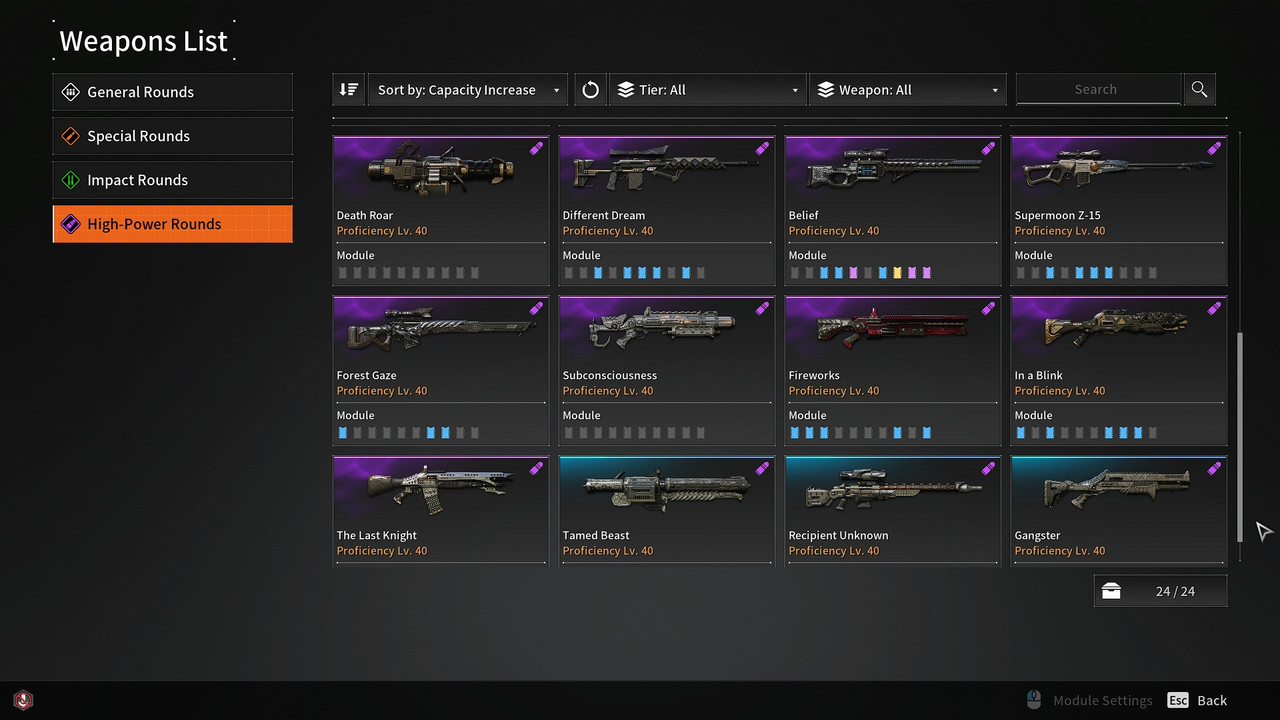Expand the Tier: All filter dropdown
Image resolution: width=1280 pixels, height=720 pixels.
[708, 89]
